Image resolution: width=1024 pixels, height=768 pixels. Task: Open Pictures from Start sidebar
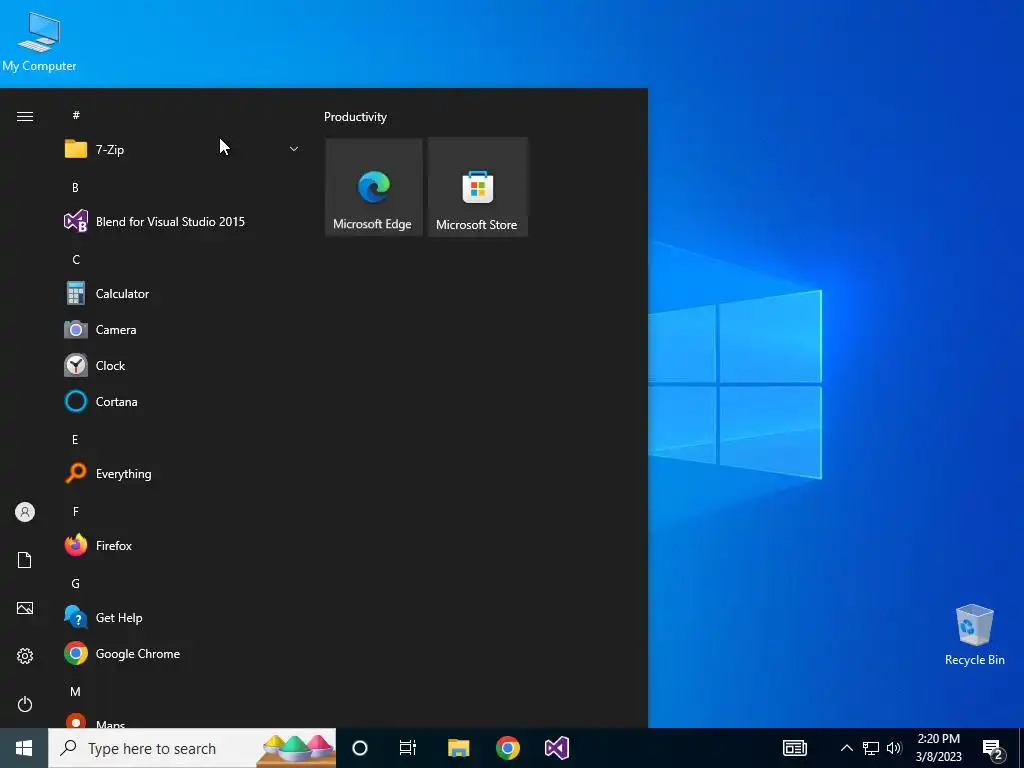[25, 608]
